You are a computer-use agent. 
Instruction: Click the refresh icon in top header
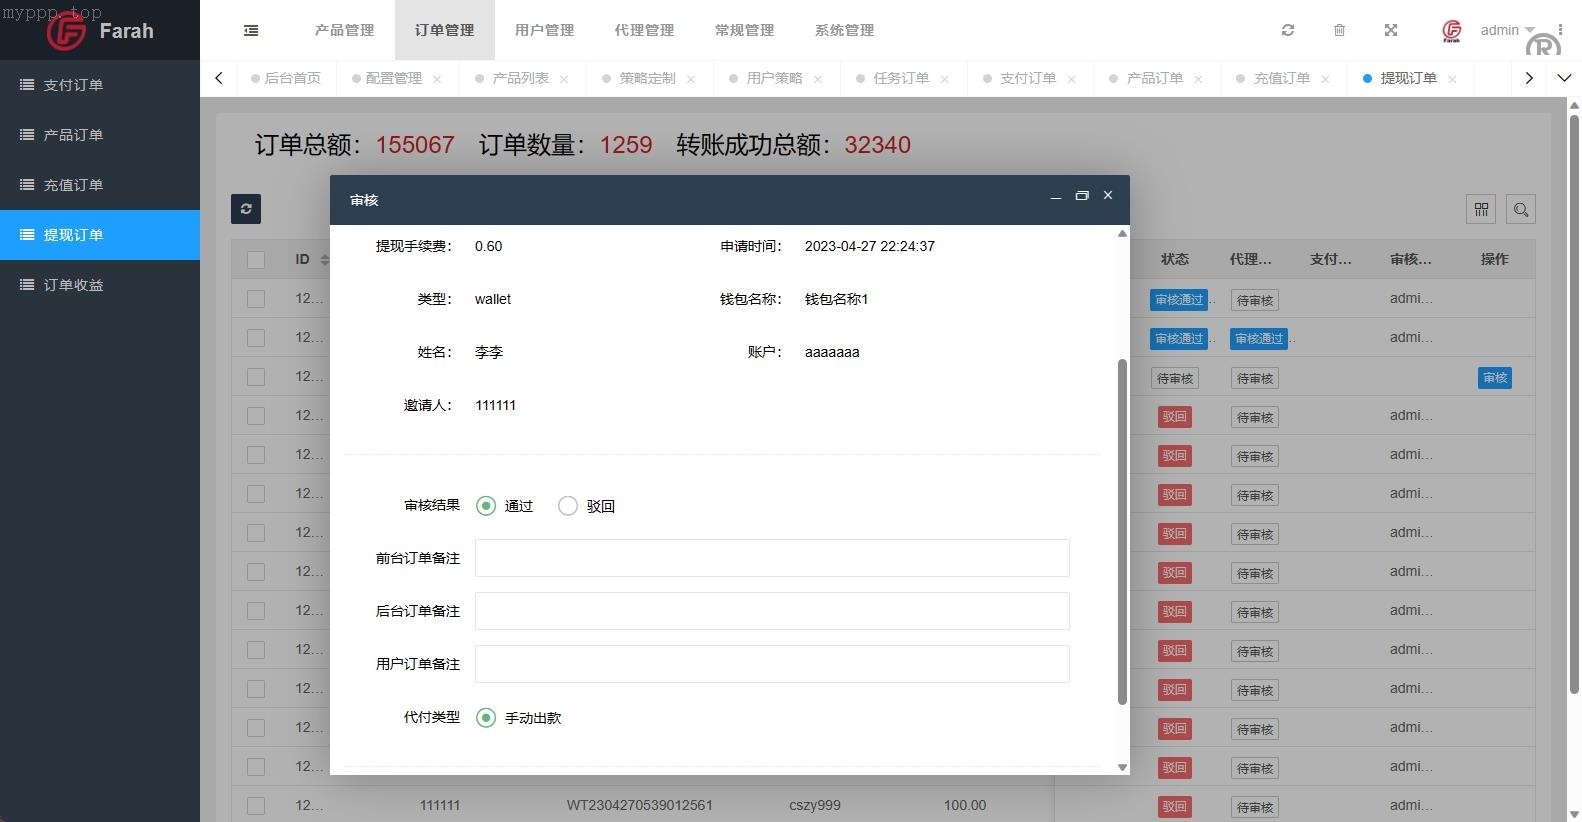tap(1288, 30)
